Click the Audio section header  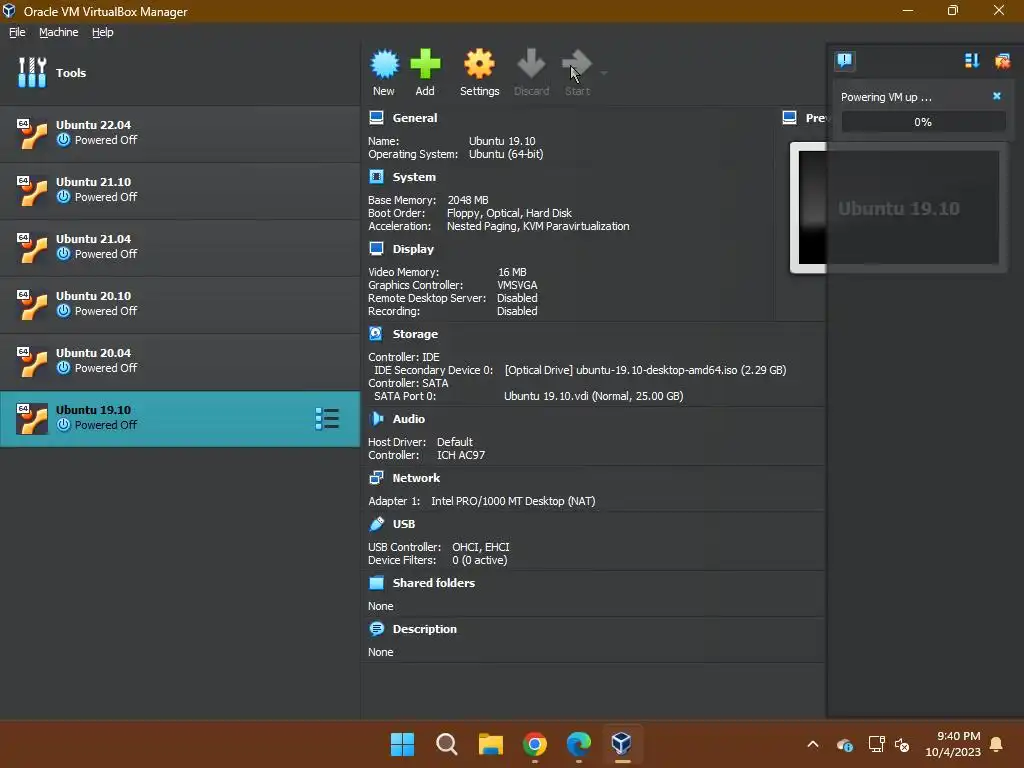click(408, 419)
